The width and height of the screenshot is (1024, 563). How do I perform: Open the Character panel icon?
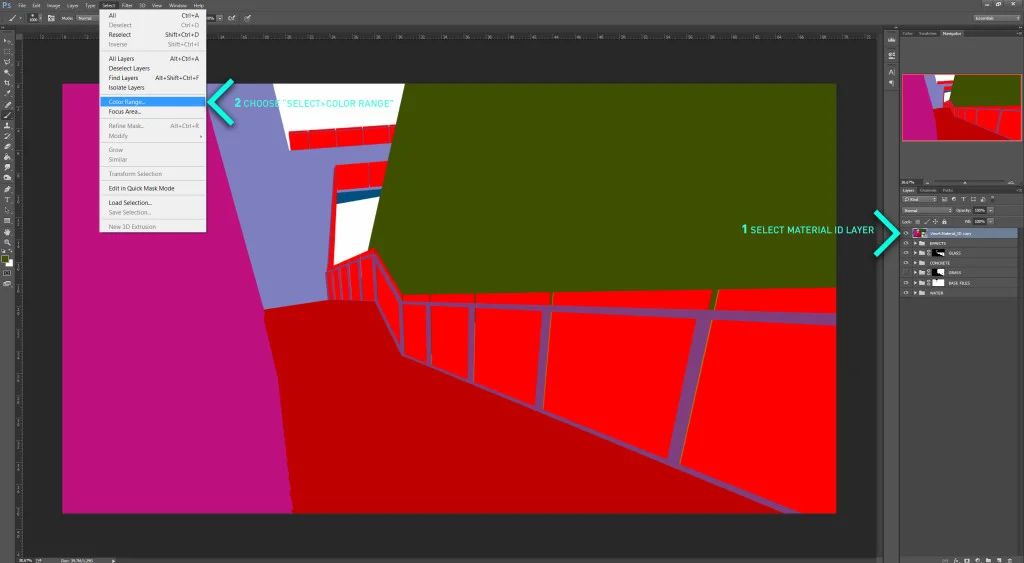pos(891,72)
